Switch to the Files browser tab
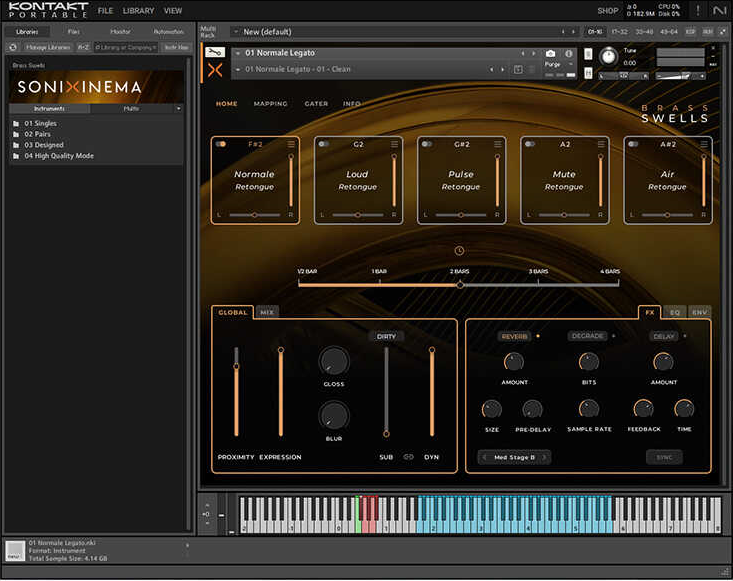 [74, 32]
